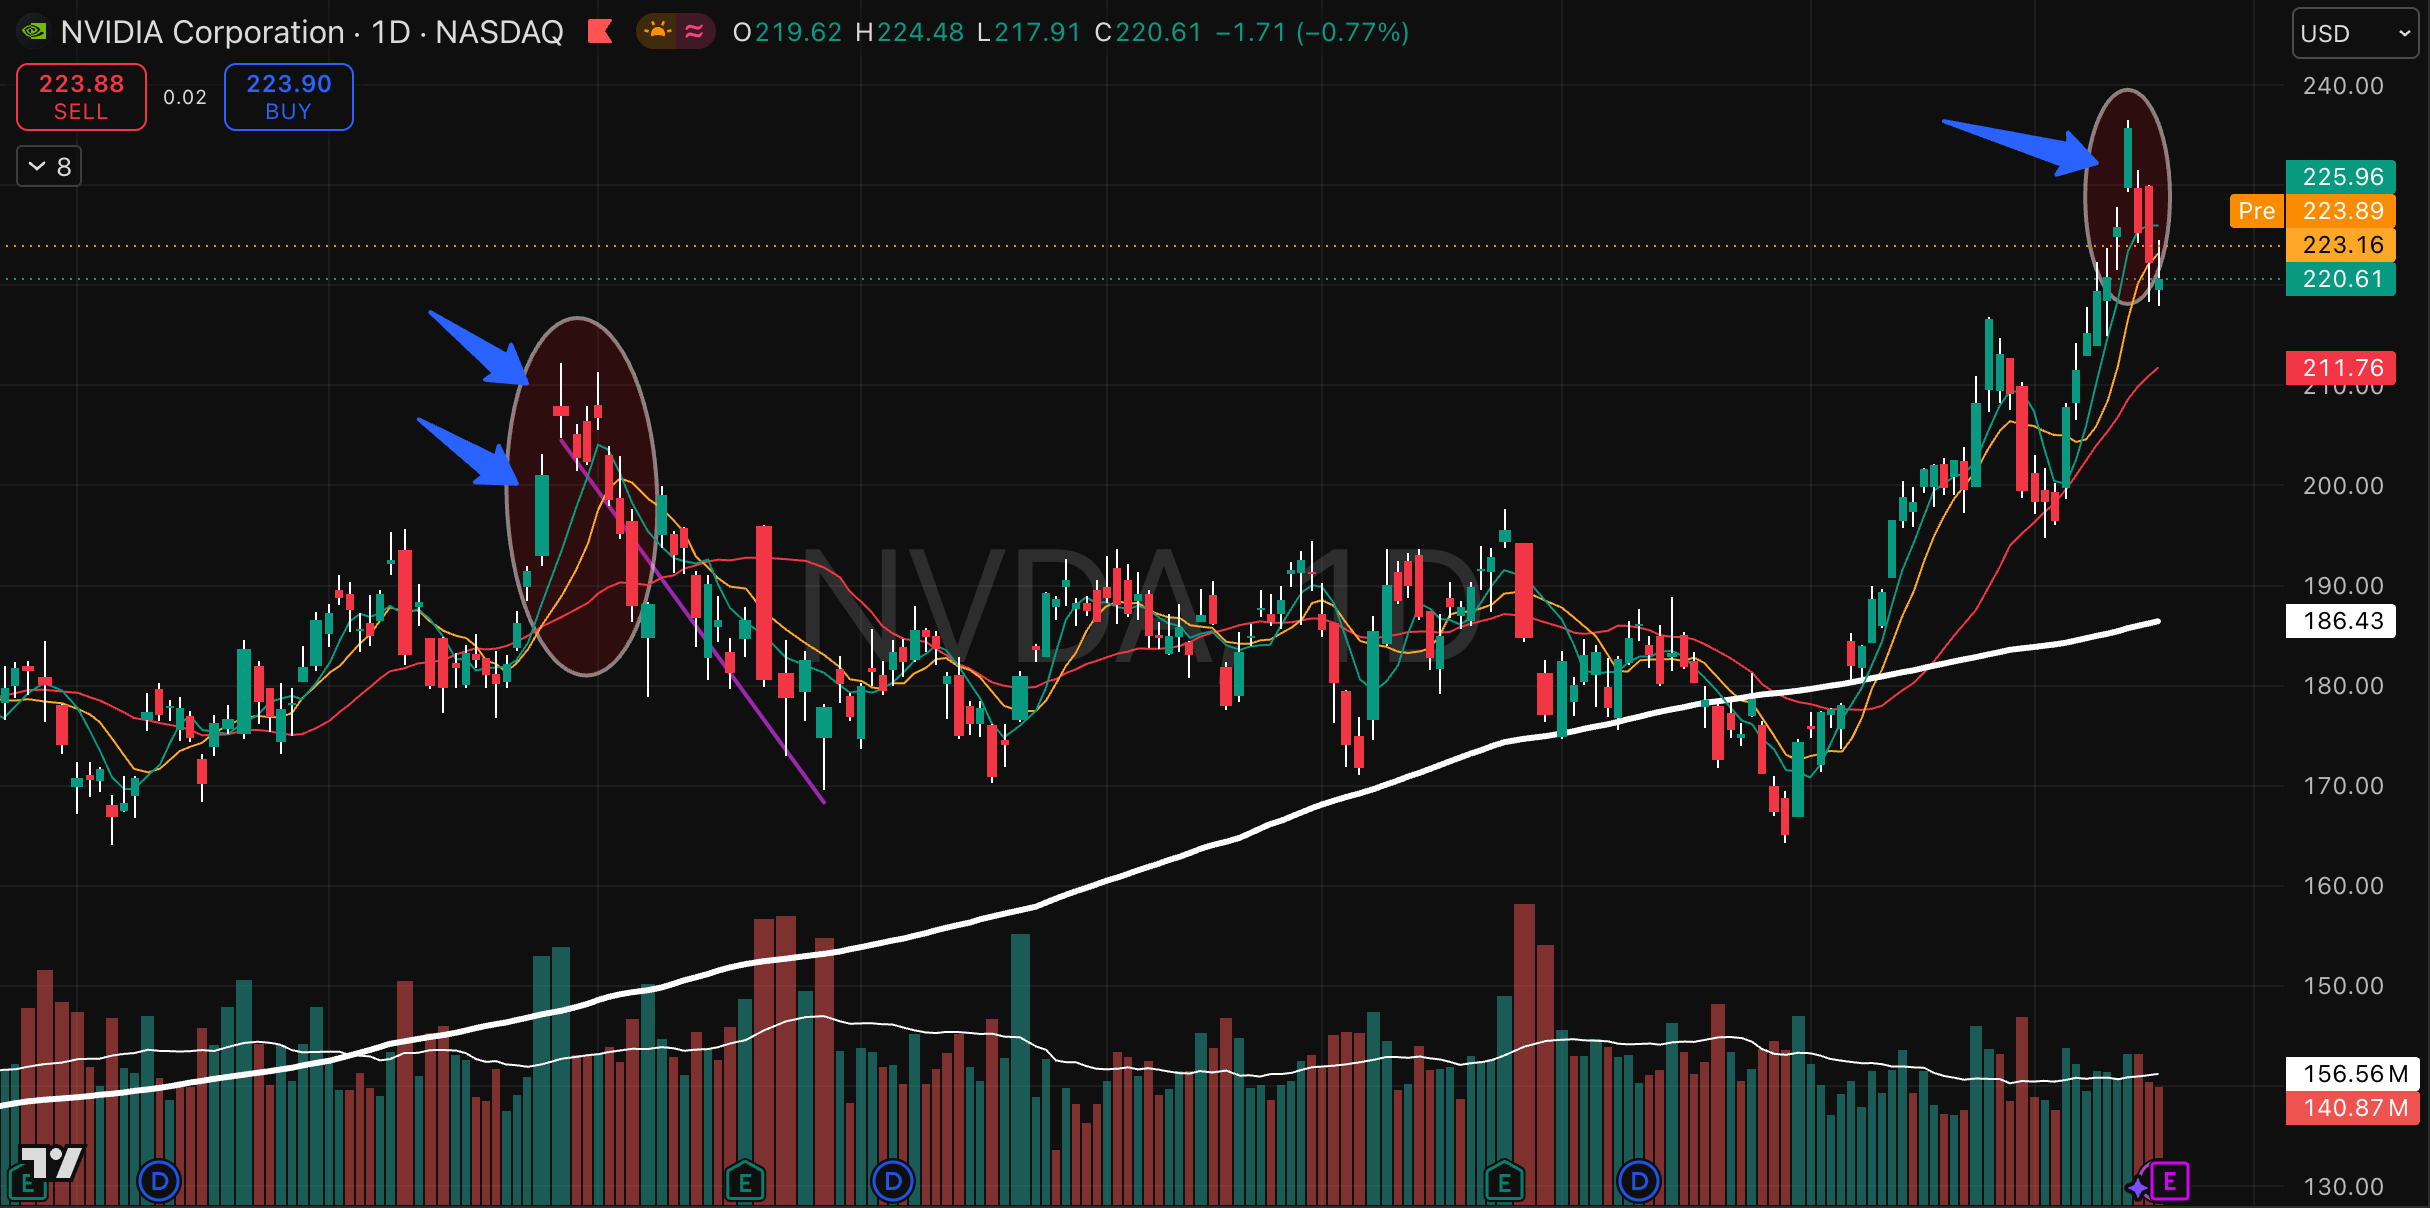
Task: Open the USD currency dropdown
Action: tap(2355, 33)
